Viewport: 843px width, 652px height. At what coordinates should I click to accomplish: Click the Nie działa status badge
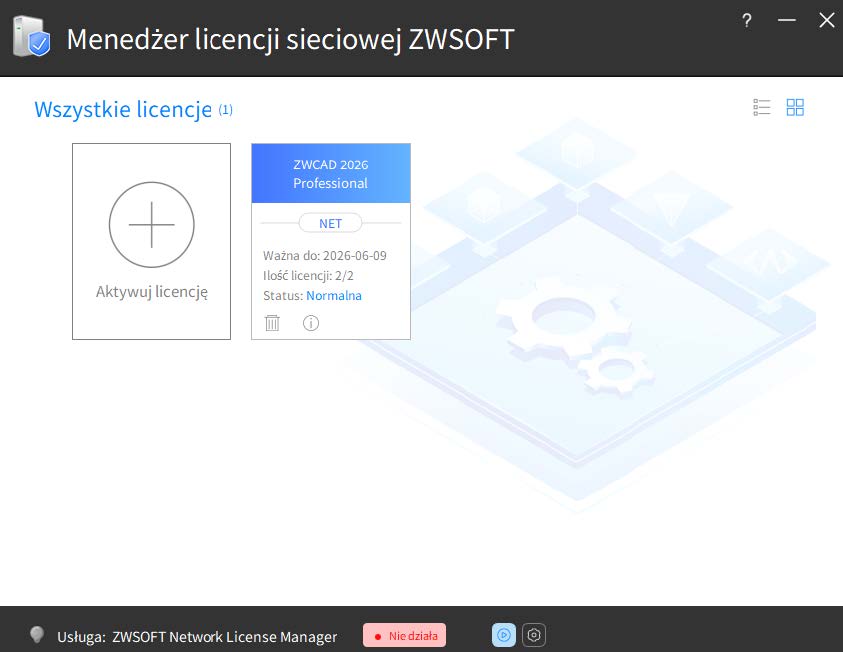coord(404,636)
